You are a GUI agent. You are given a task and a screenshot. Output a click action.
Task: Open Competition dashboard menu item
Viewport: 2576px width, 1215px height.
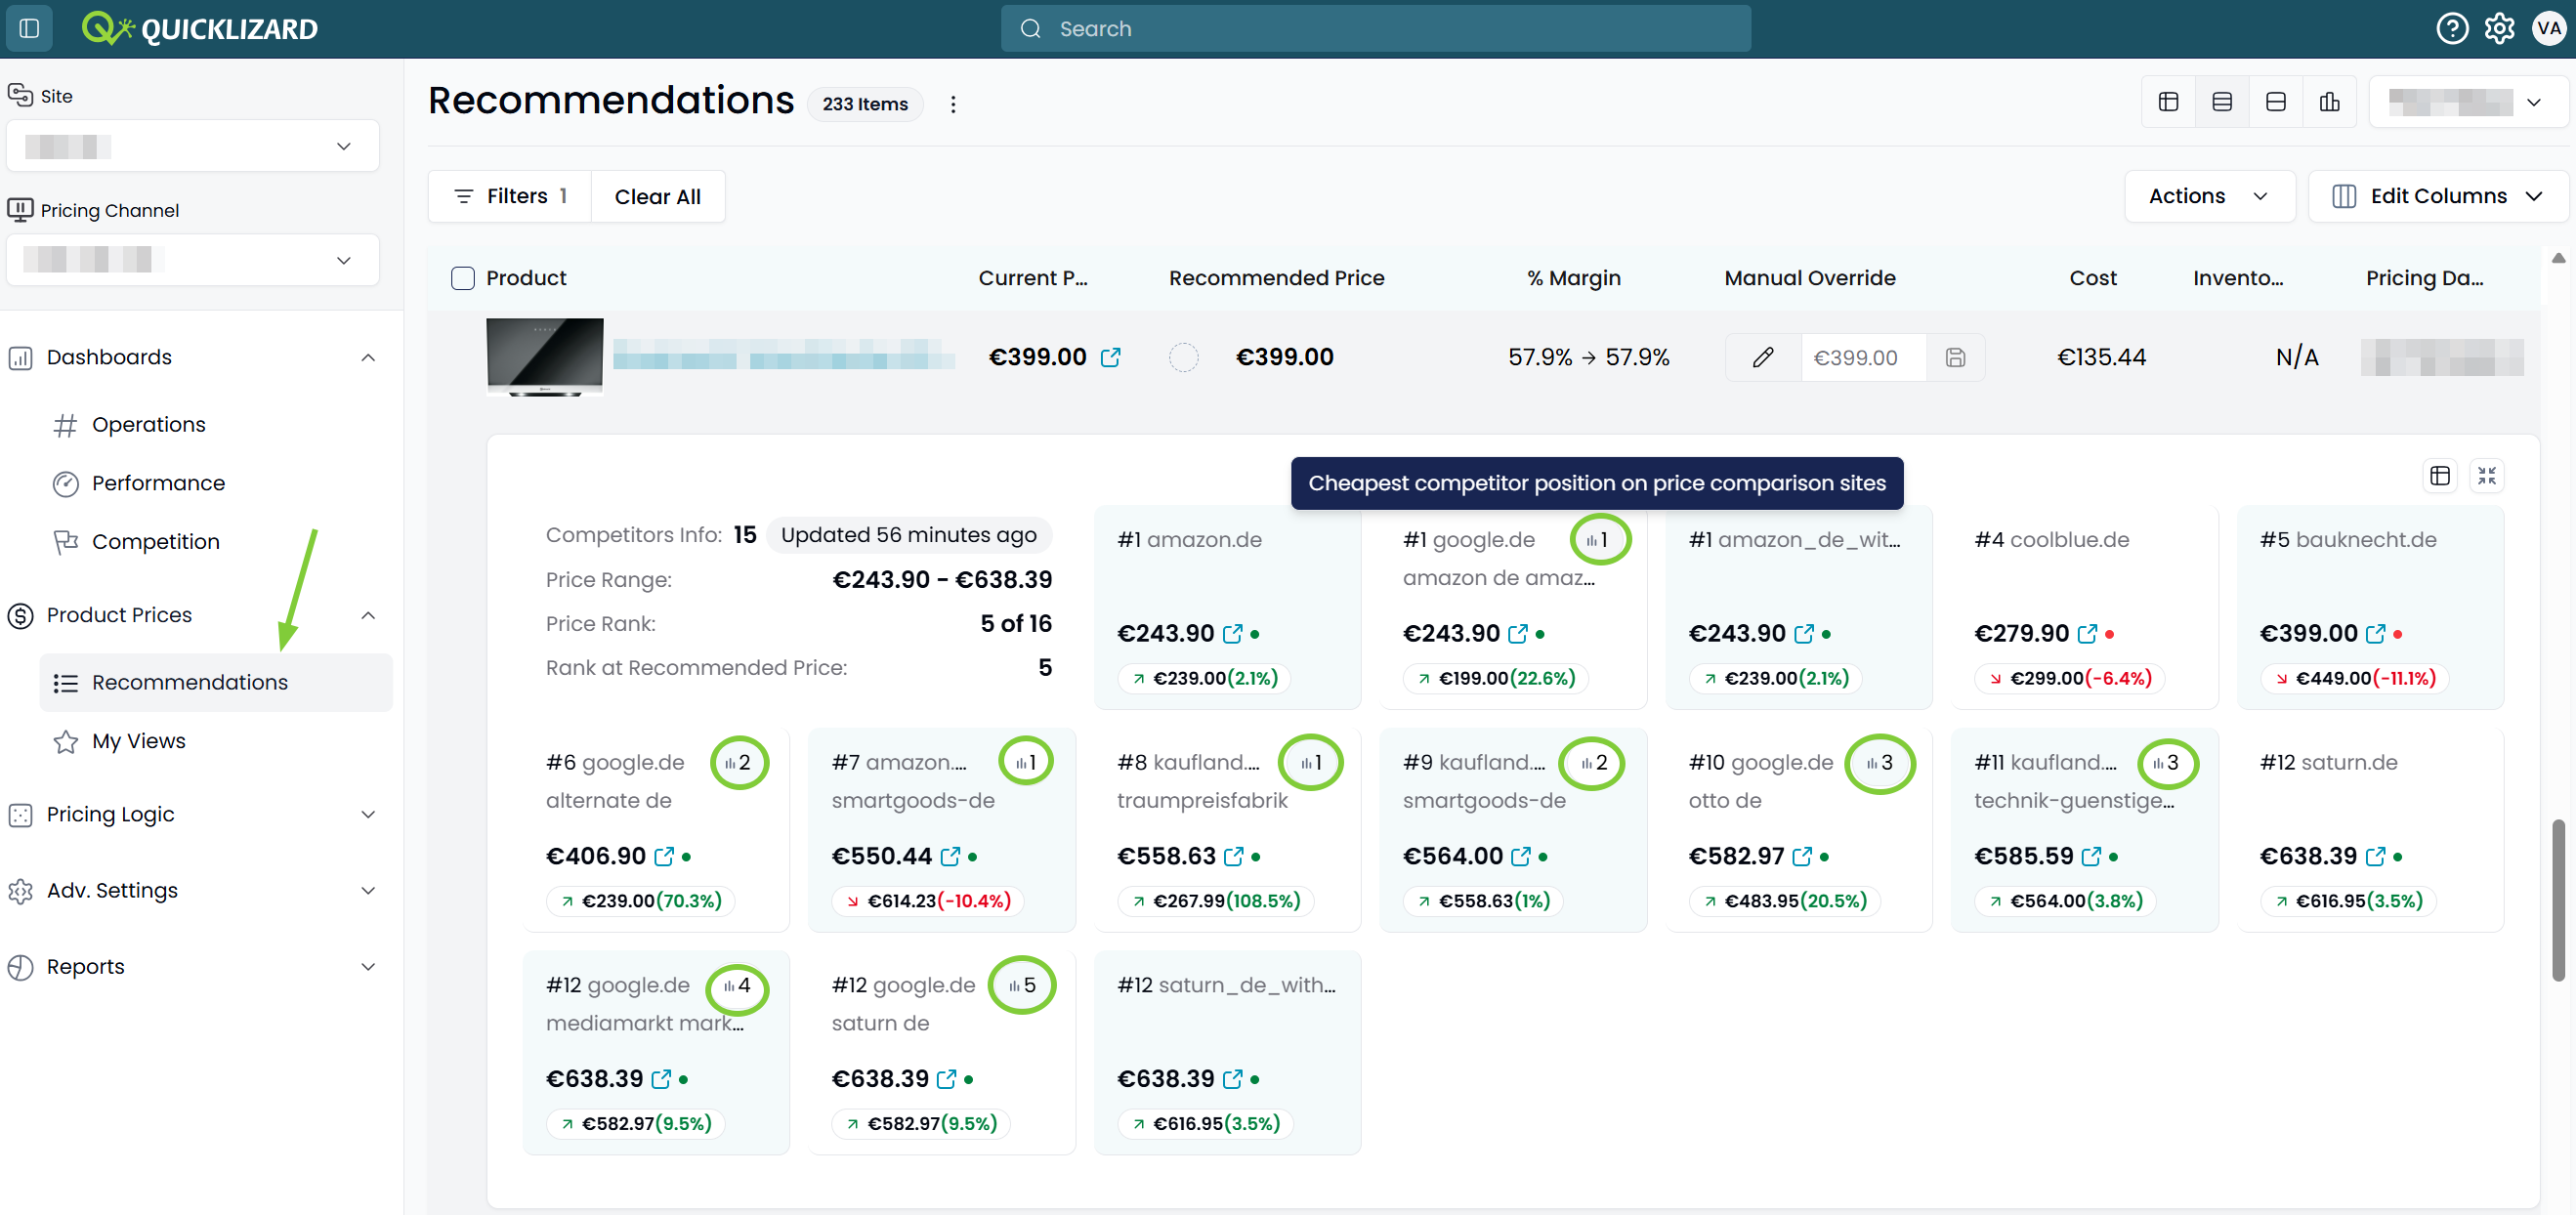(x=156, y=541)
